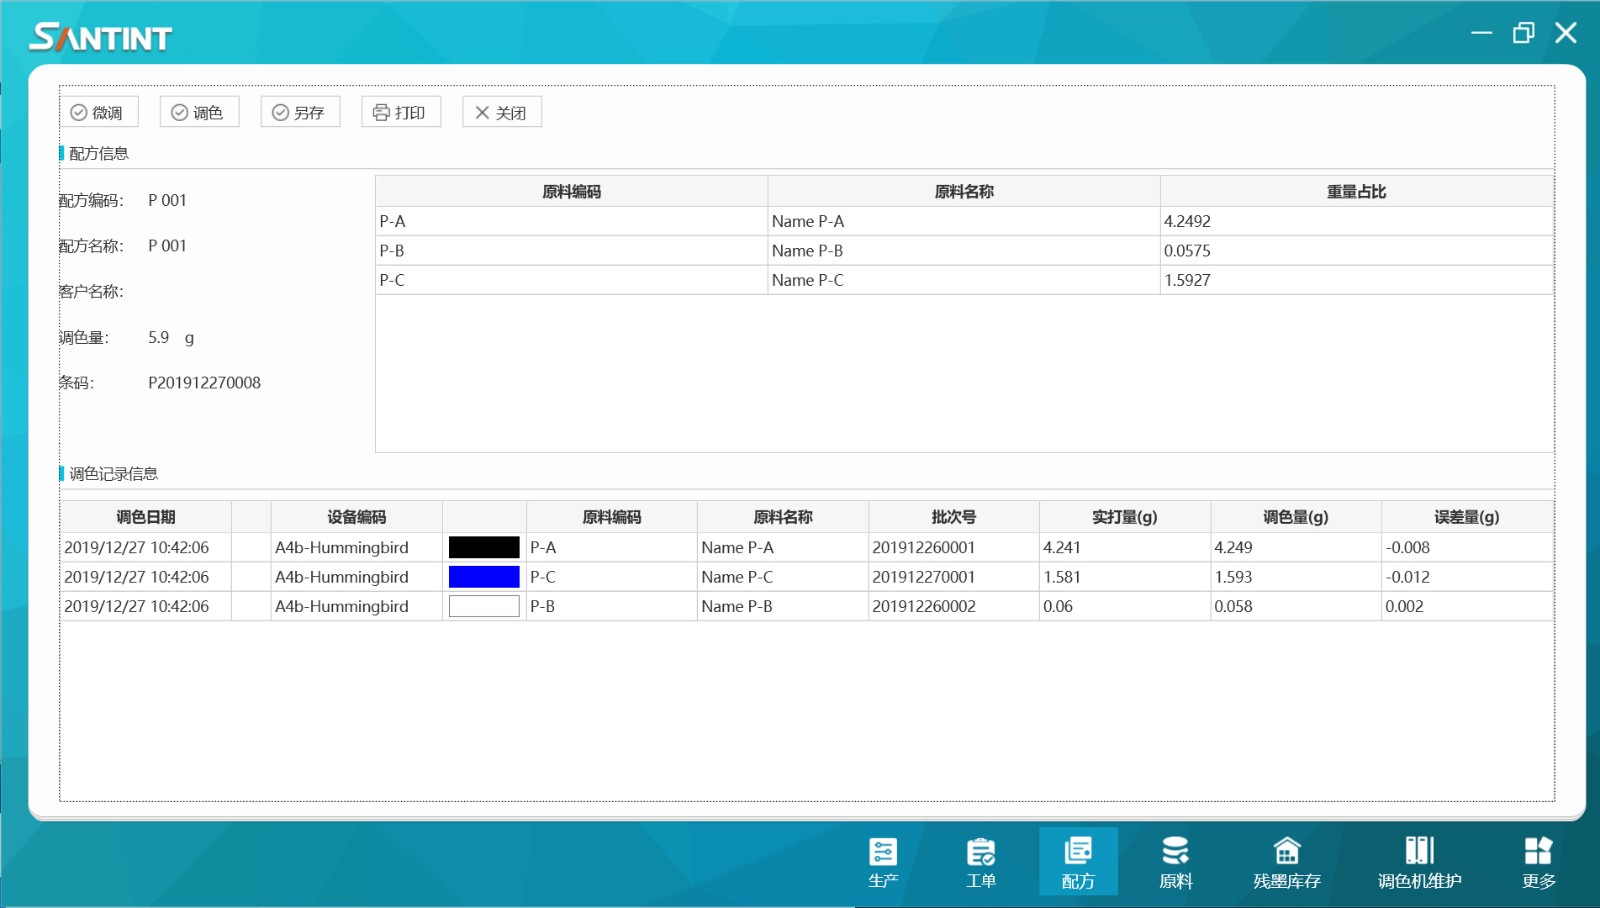Click the error value -0.008
1600x908 pixels.
1407,547
